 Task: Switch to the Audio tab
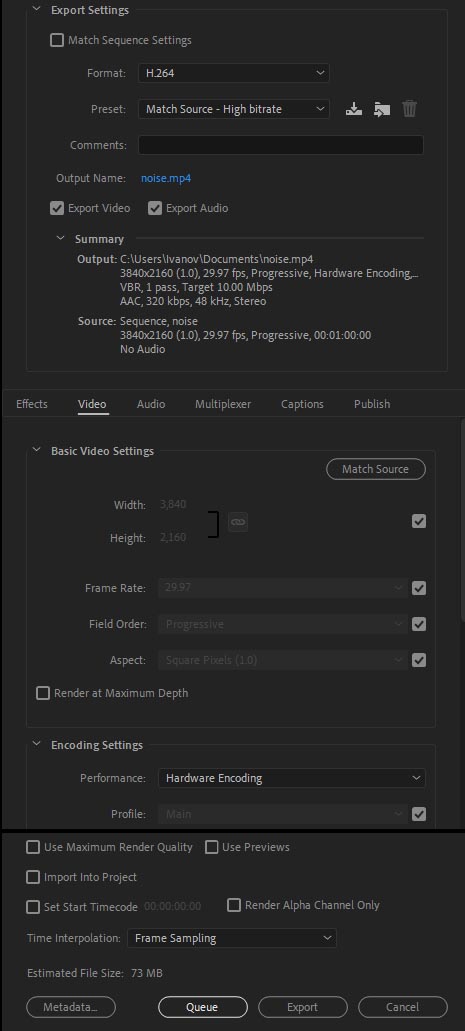[x=151, y=404]
